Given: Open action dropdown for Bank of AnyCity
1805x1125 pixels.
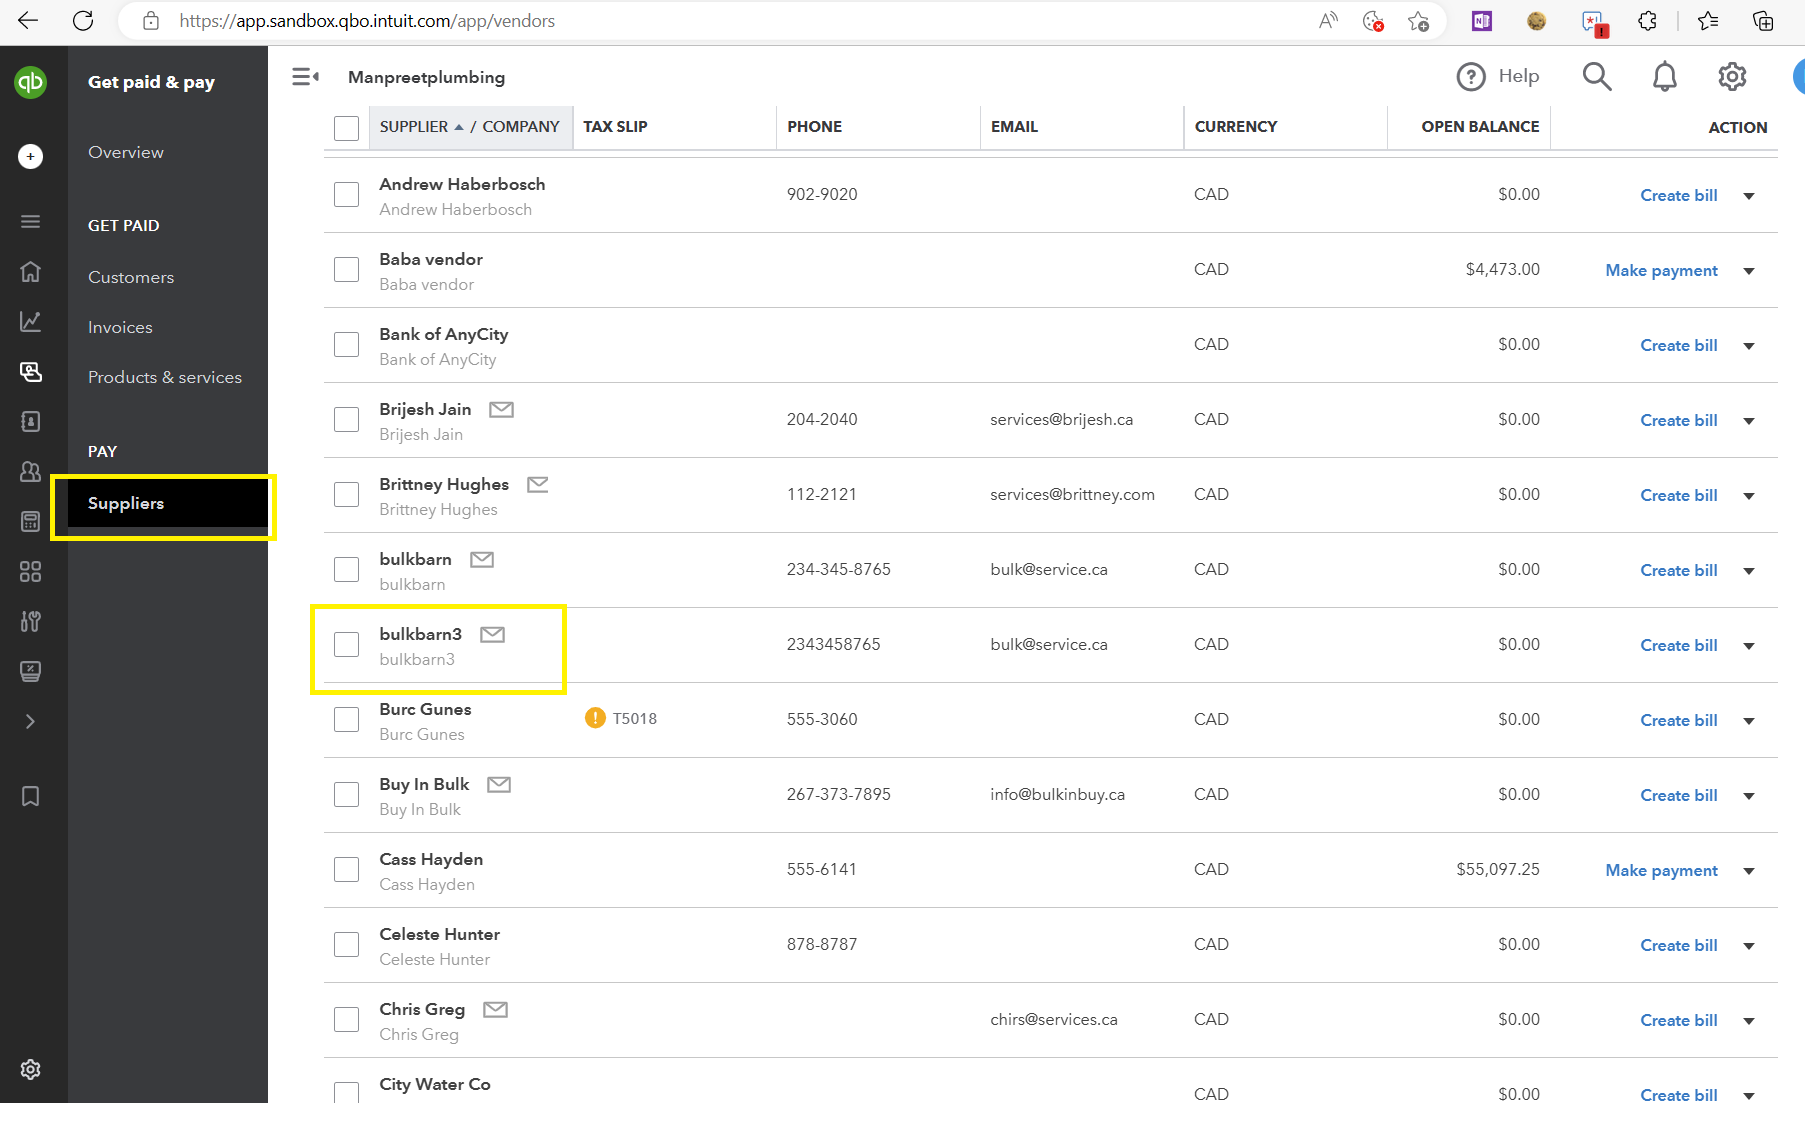Looking at the screenshot, I should click(x=1749, y=346).
